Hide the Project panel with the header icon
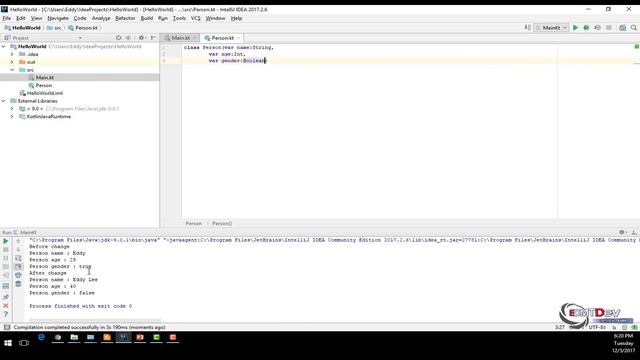 [153, 38]
